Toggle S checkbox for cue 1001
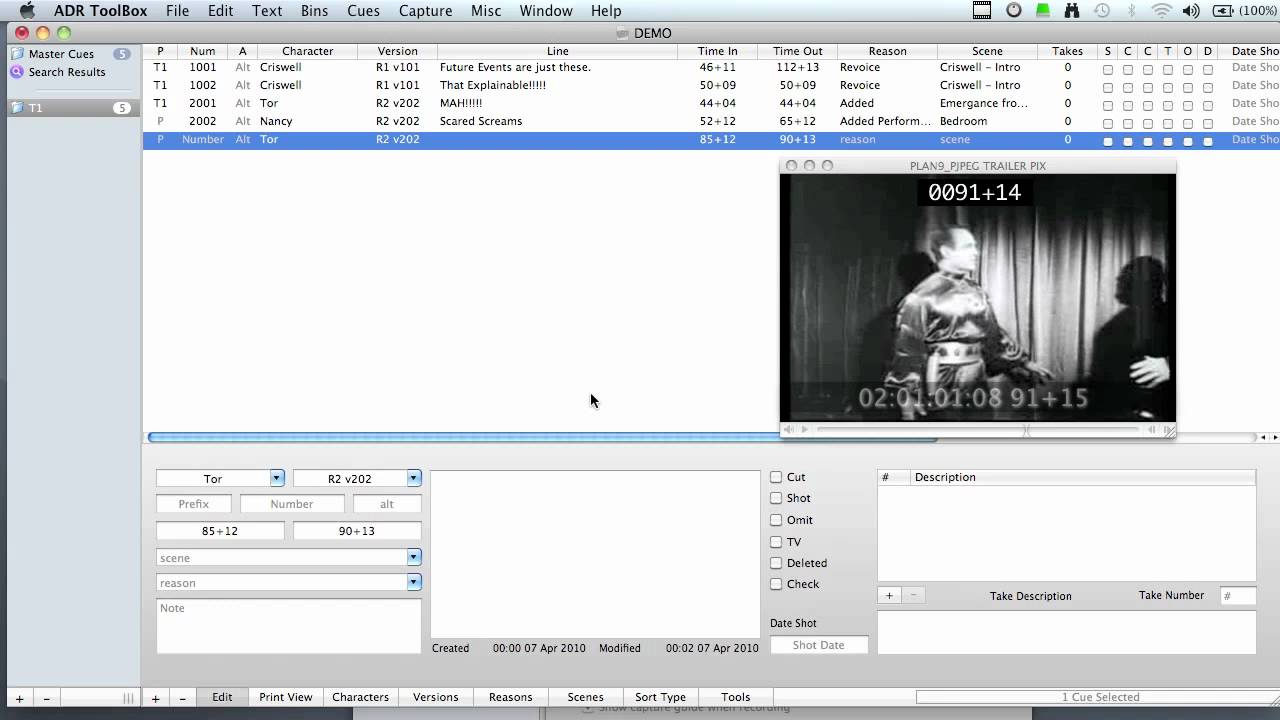The image size is (1280, 720). pyautogui.click(x=1108, y=69)
